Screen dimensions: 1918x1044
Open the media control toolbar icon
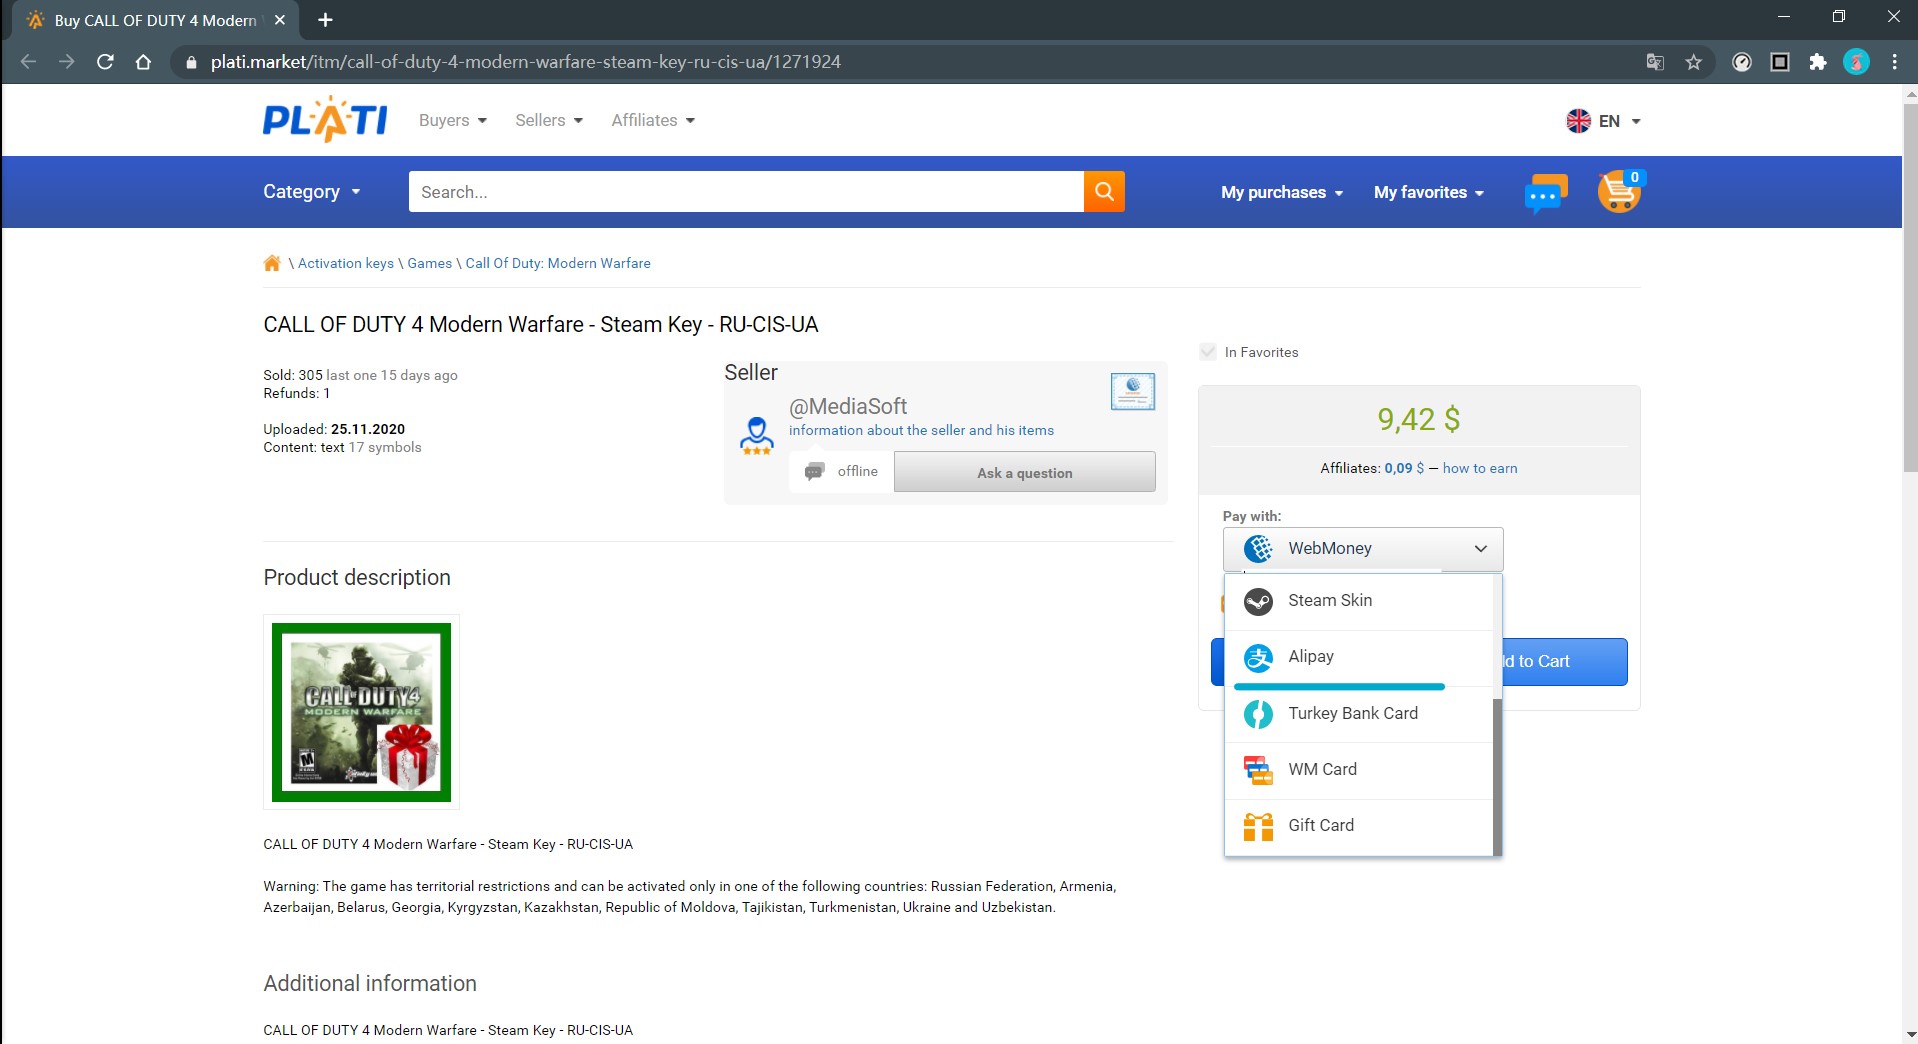pos(1742,62)
